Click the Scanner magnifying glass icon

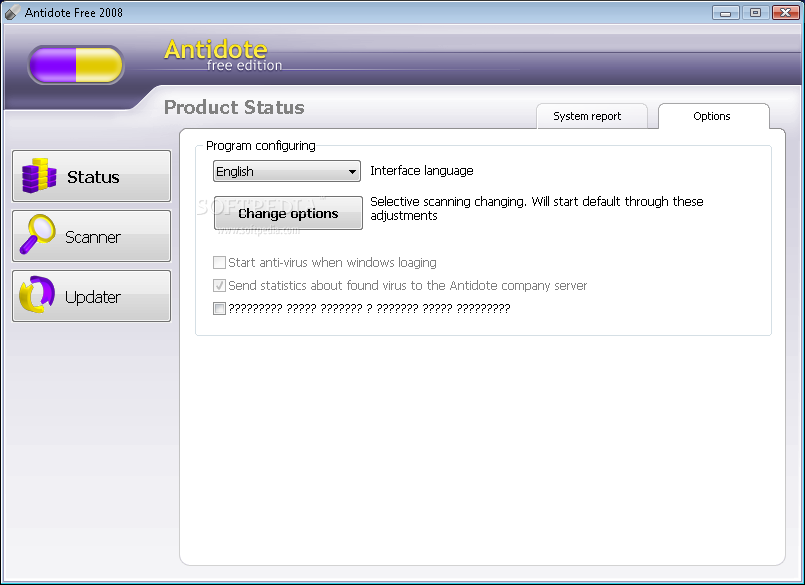coord(37,234)
